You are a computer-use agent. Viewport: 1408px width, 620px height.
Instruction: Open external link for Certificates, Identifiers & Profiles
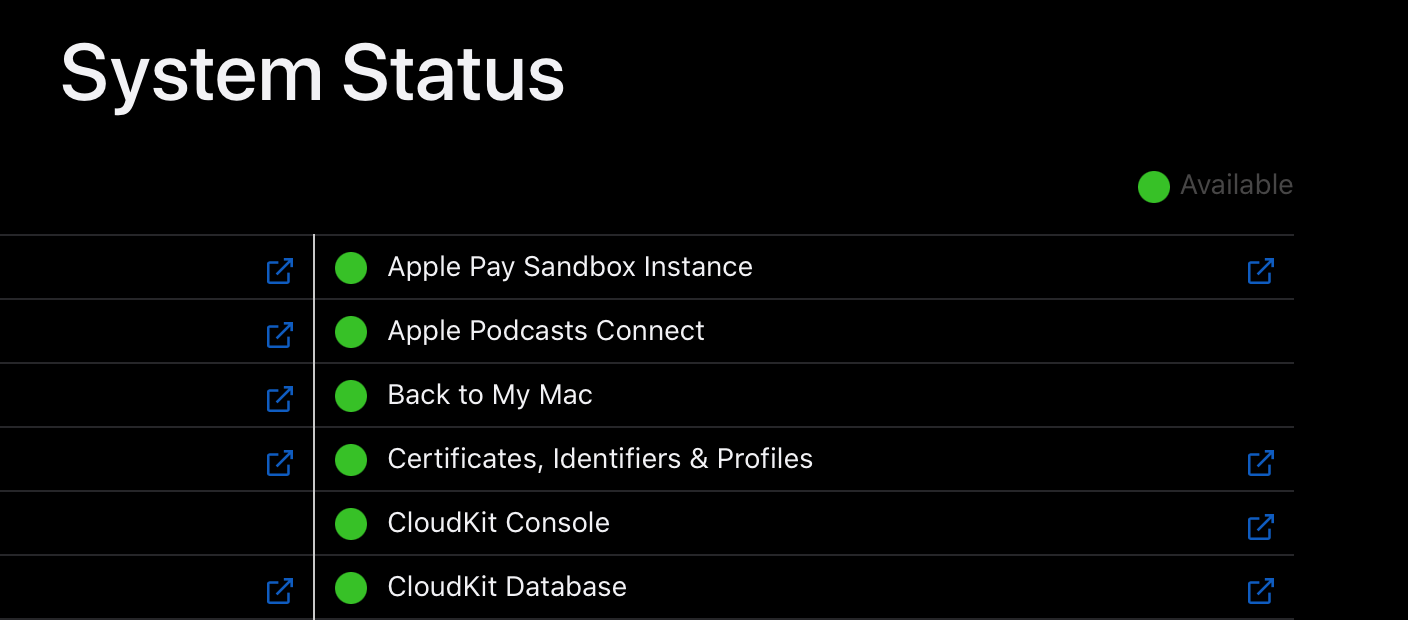point(1260,462)
